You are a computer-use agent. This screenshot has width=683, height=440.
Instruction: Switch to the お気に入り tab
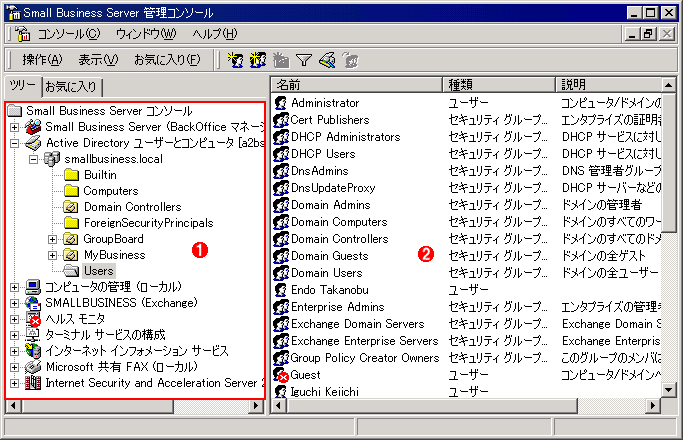point(71,87)
